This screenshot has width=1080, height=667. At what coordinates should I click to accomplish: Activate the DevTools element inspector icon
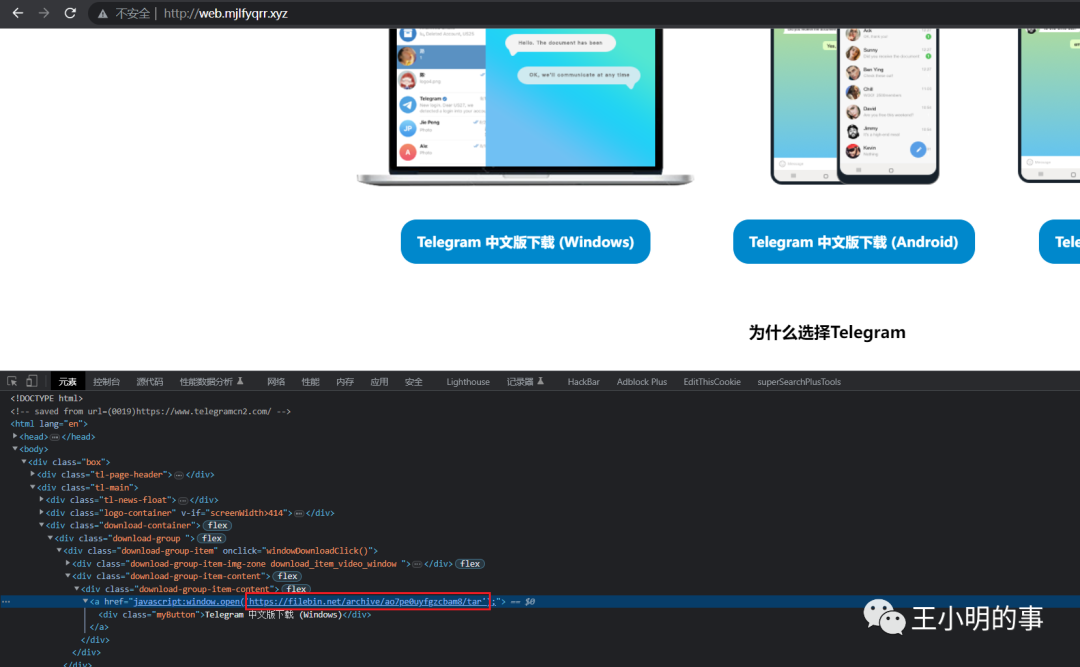coord(12,381)
